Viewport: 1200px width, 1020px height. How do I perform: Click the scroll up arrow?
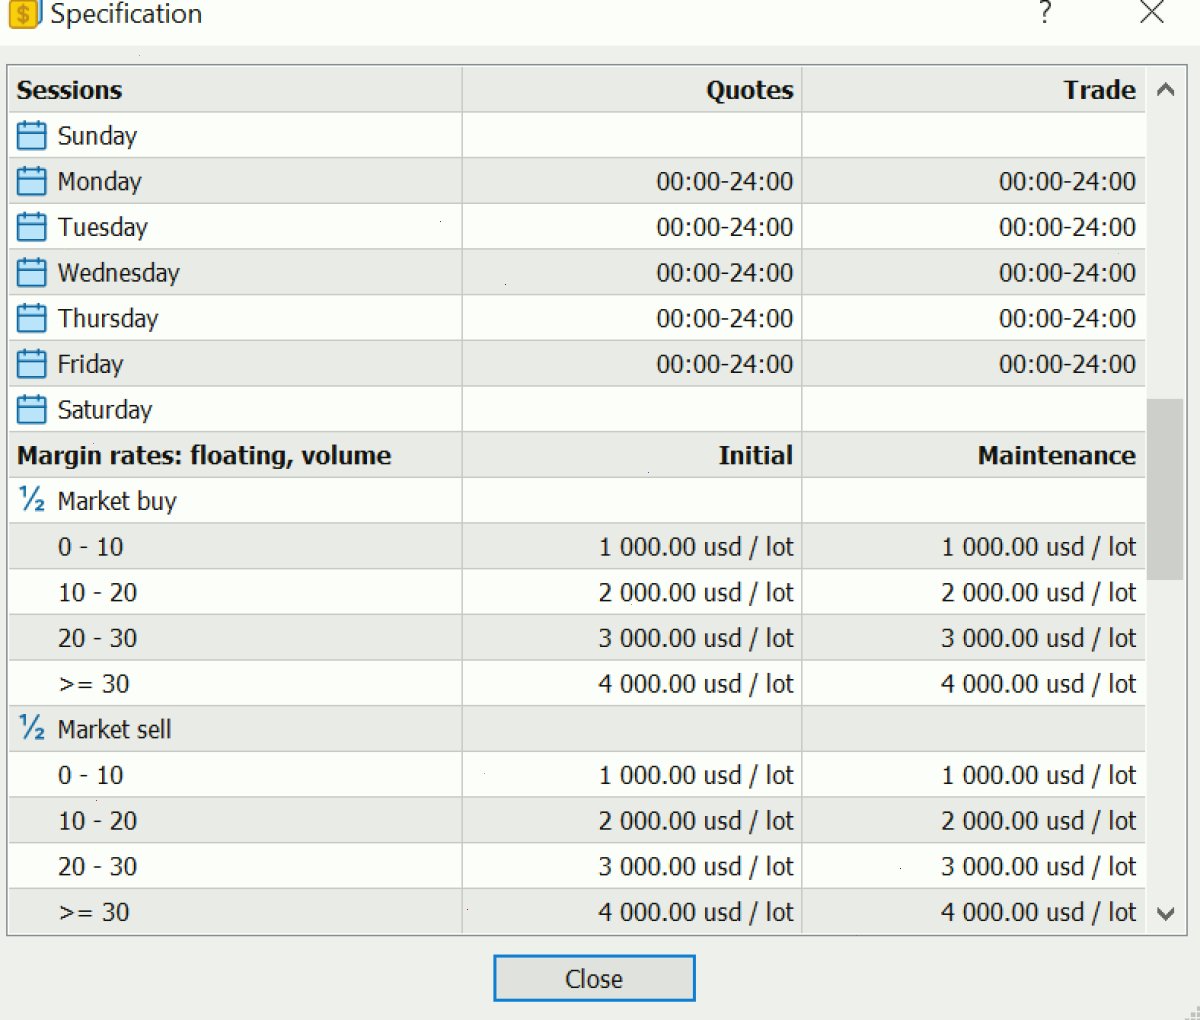click(x=1165, y=89)
